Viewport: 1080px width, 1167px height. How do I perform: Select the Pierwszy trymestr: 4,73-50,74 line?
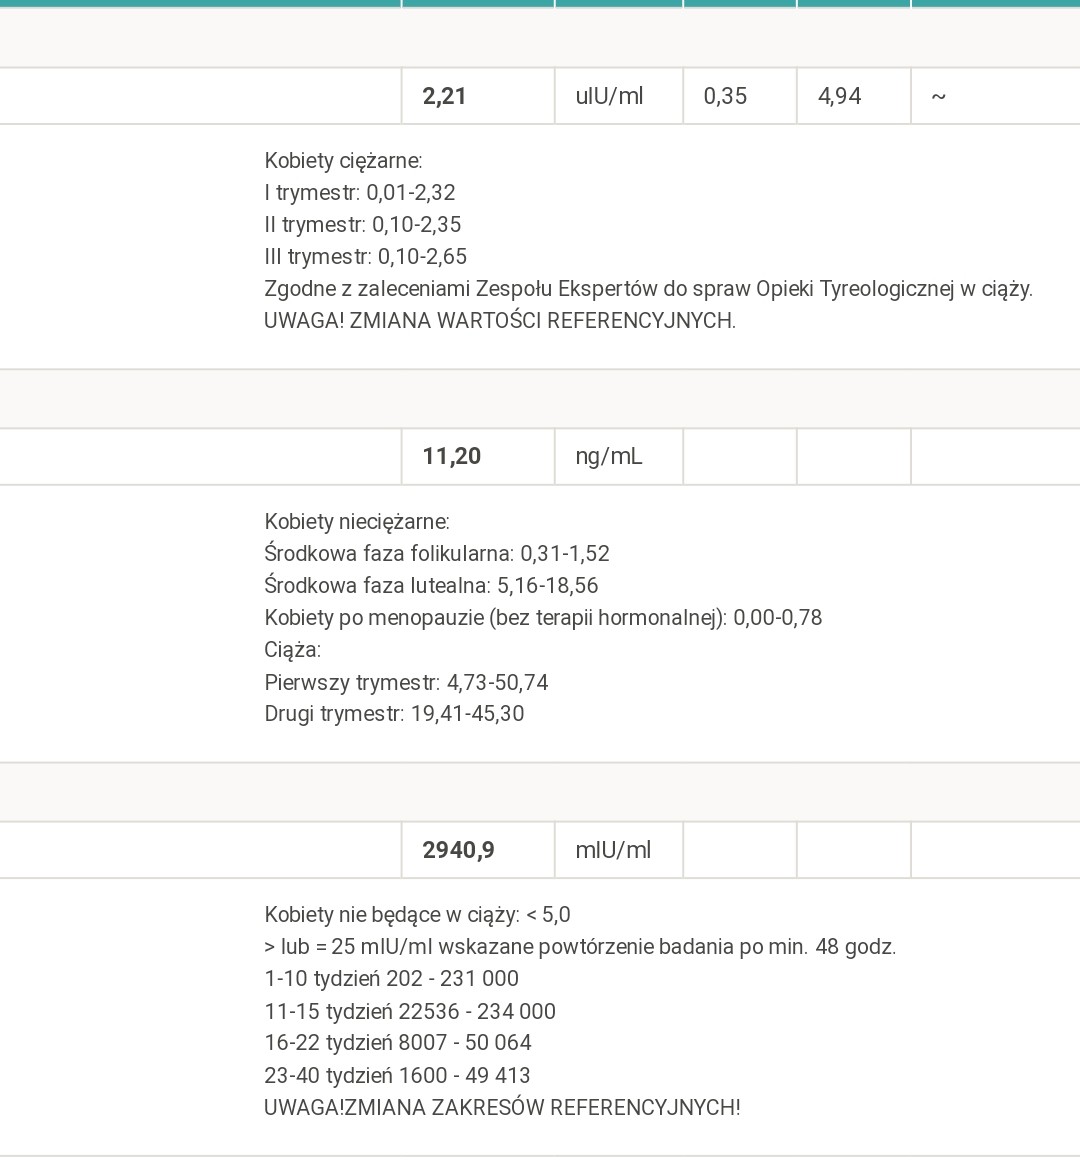406,683
